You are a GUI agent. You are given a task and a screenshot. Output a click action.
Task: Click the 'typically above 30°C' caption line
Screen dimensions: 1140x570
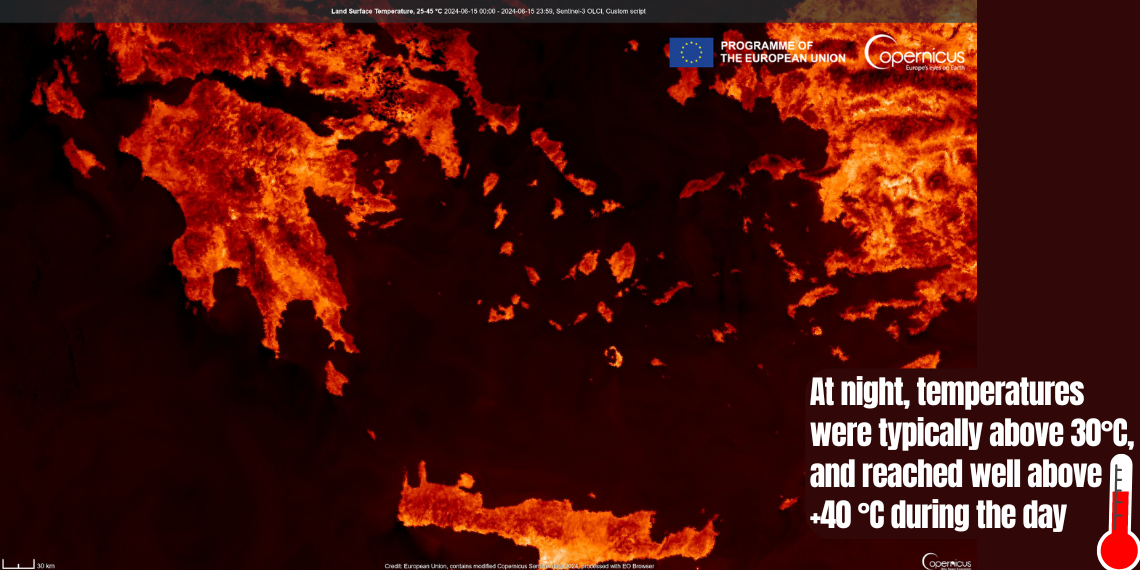pos(971,434)
